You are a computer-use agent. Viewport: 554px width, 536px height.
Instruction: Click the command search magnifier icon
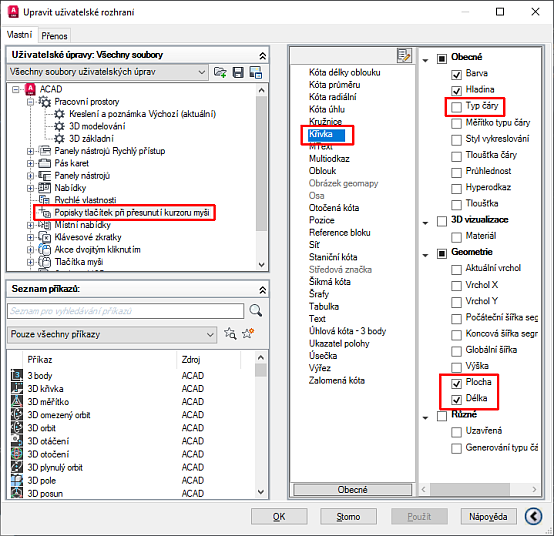tap(255, 311)
